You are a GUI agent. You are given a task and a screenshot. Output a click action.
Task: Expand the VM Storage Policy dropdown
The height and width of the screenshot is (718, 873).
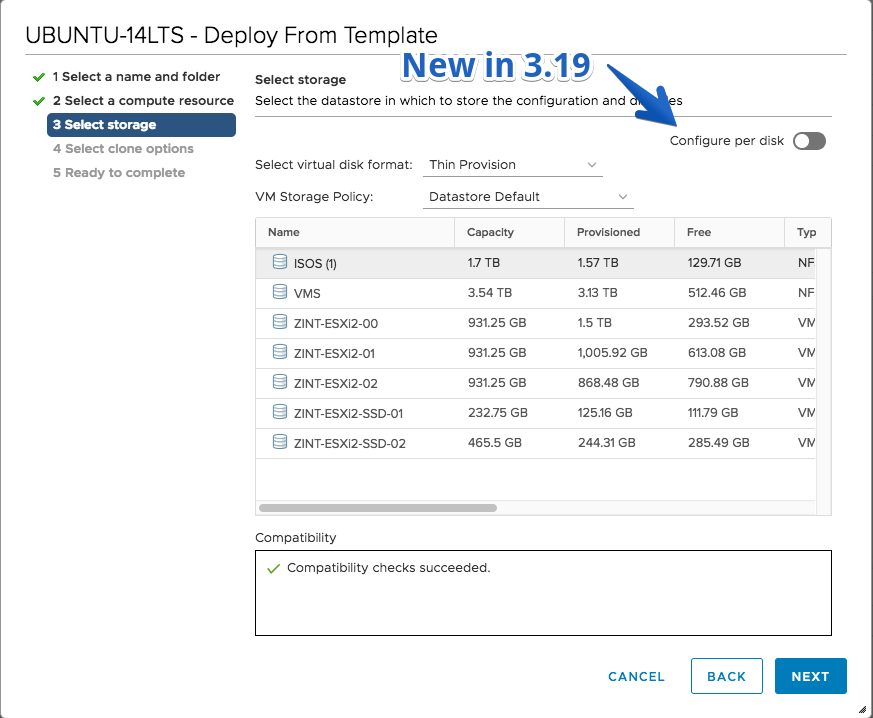528,196
